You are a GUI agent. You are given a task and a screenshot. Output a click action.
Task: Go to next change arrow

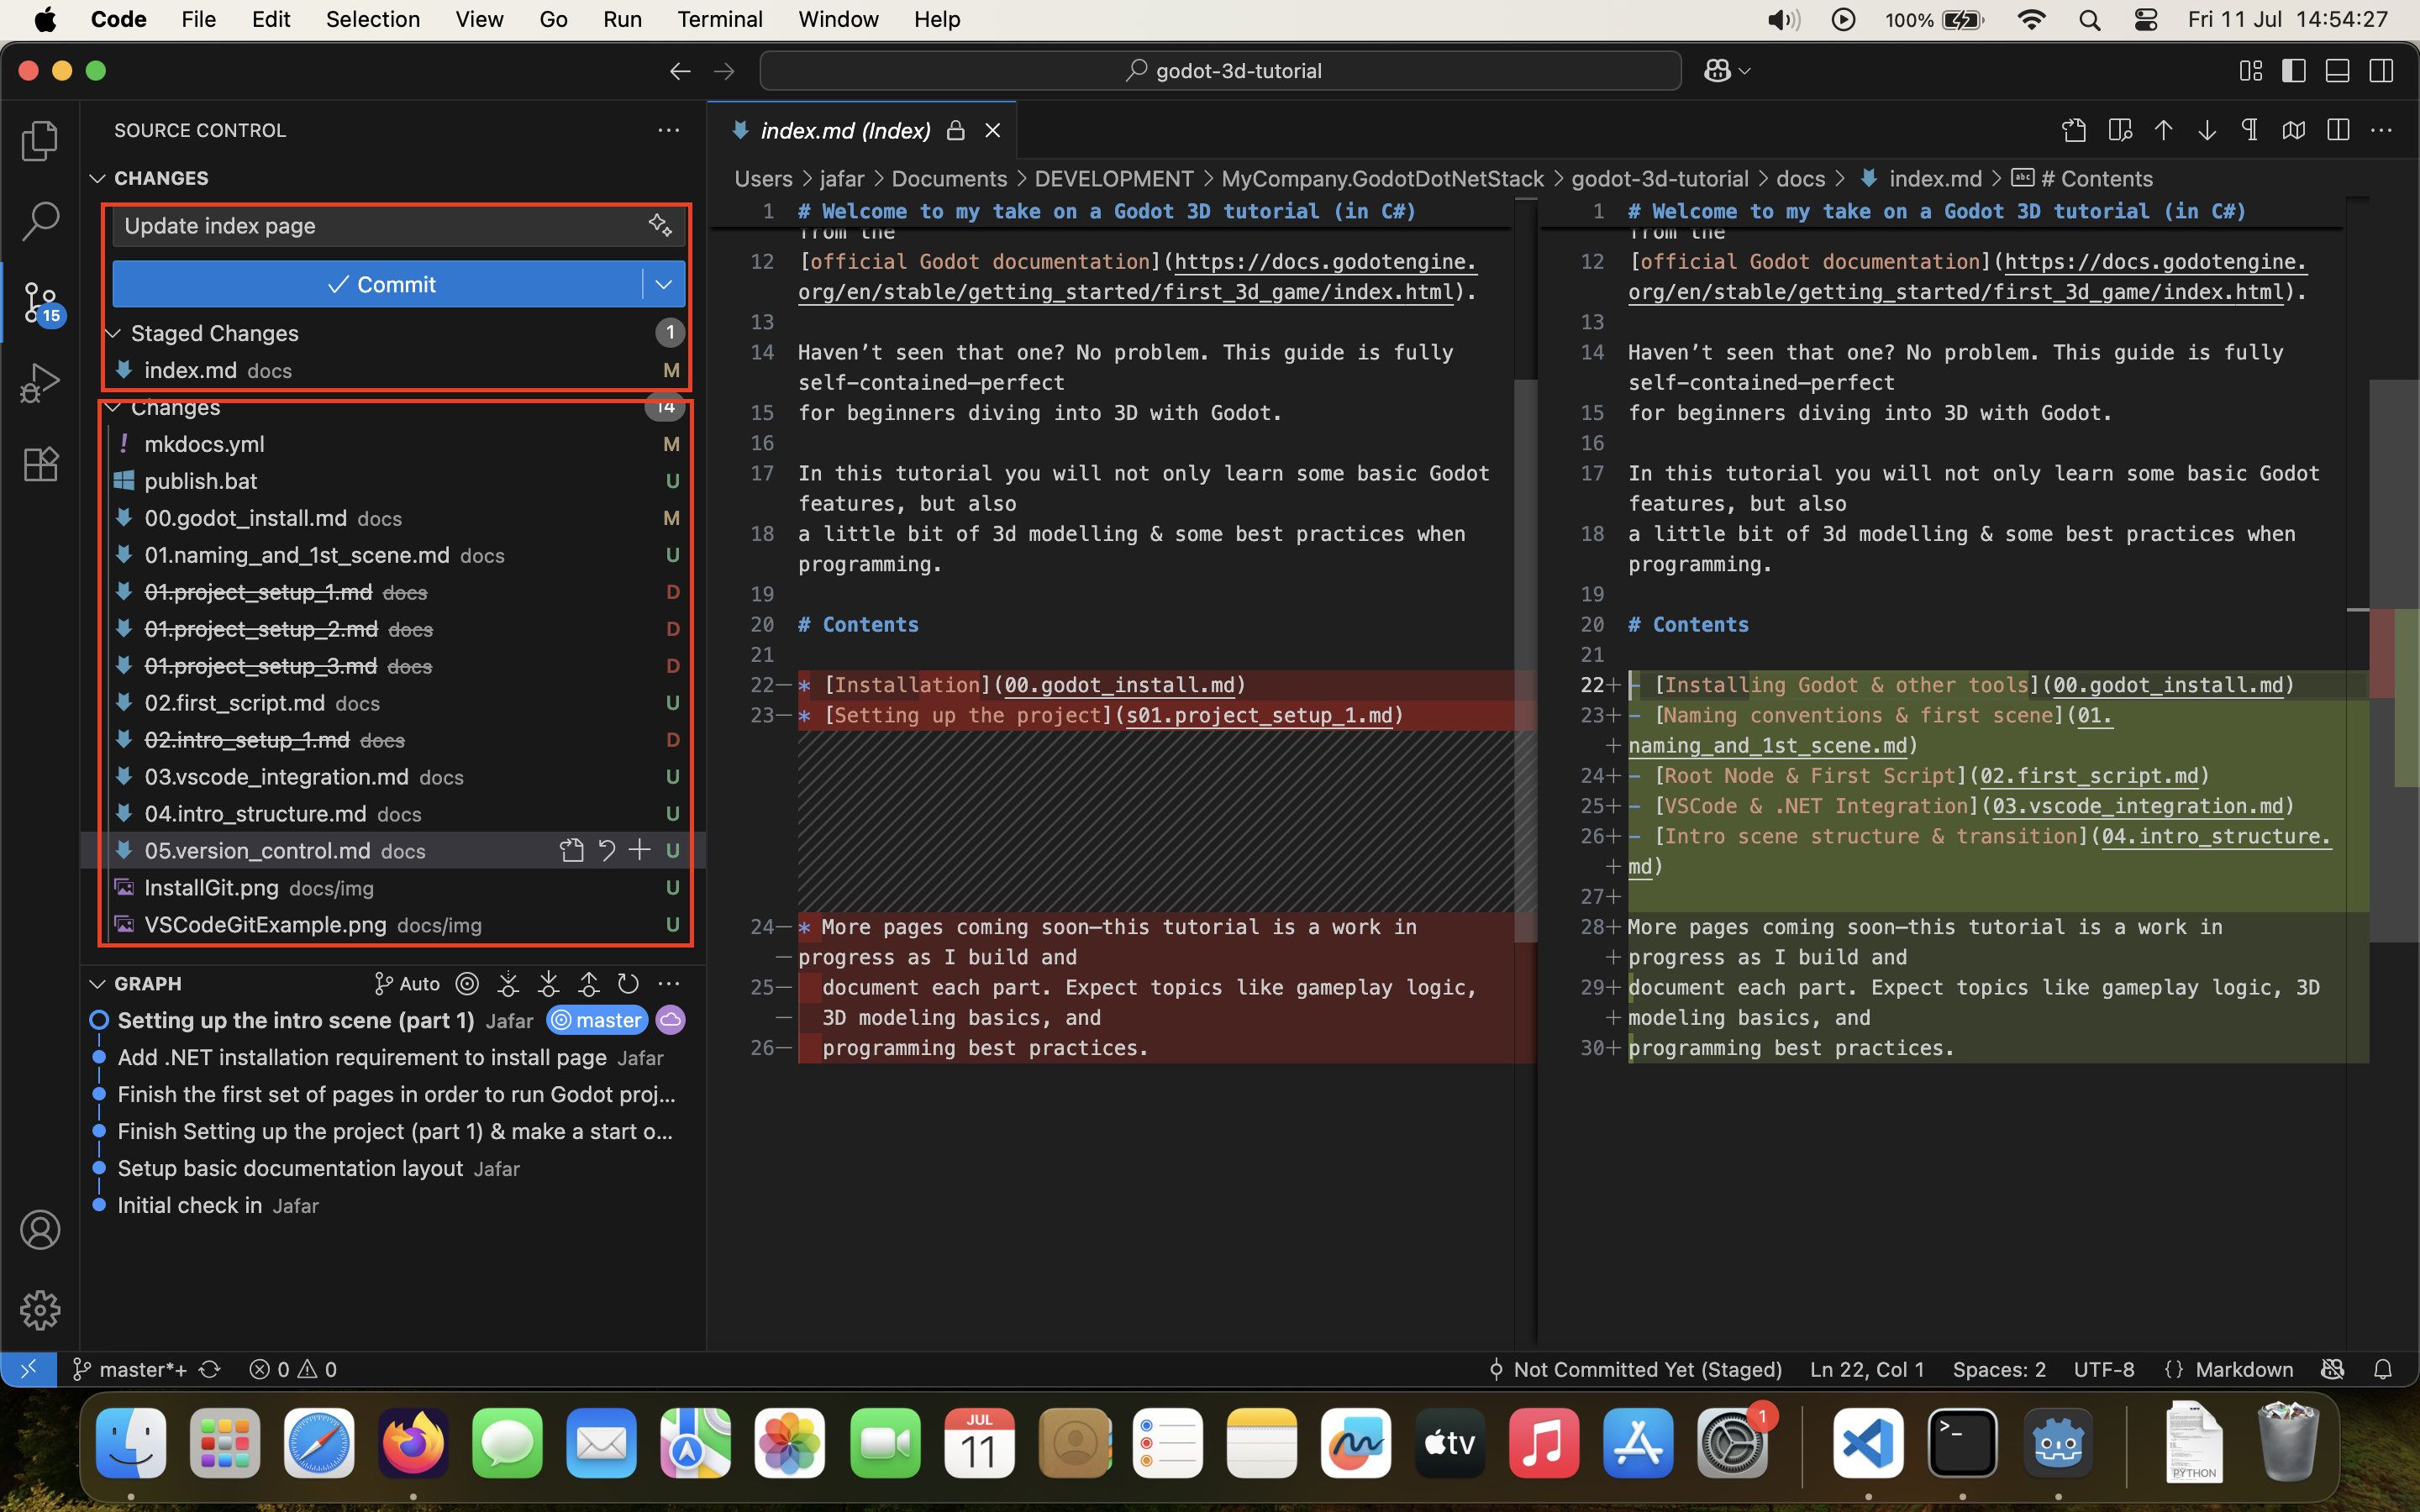tap(2207, 130)
